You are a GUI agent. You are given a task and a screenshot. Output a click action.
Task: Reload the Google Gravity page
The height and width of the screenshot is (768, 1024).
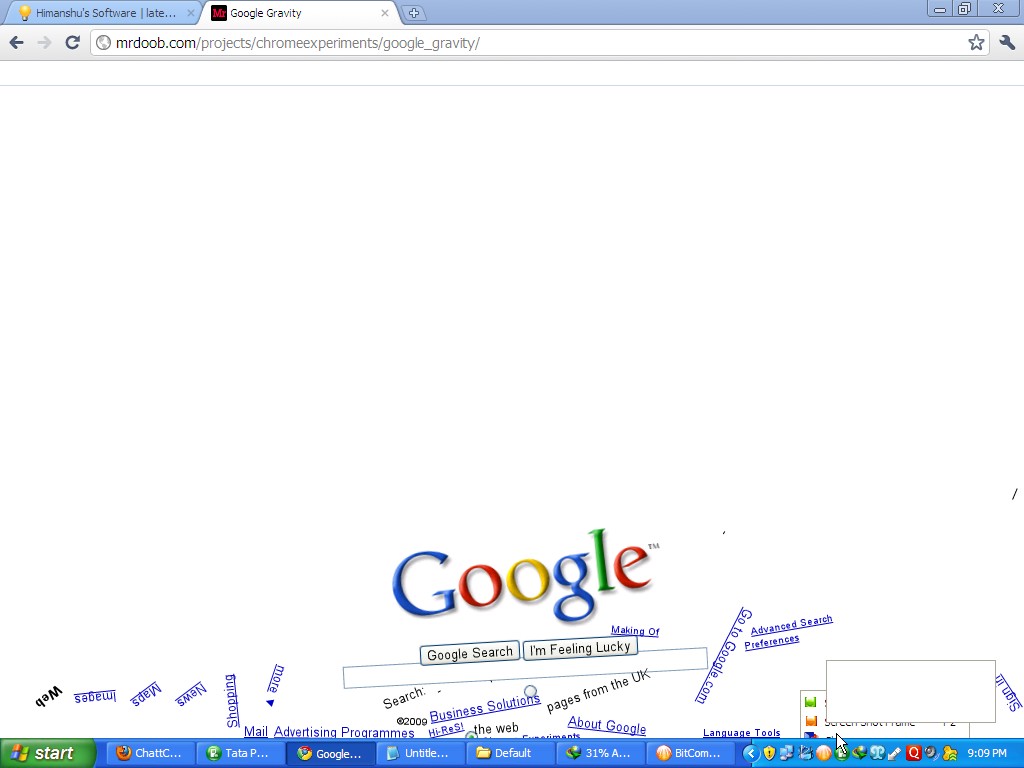click(72, 43)
